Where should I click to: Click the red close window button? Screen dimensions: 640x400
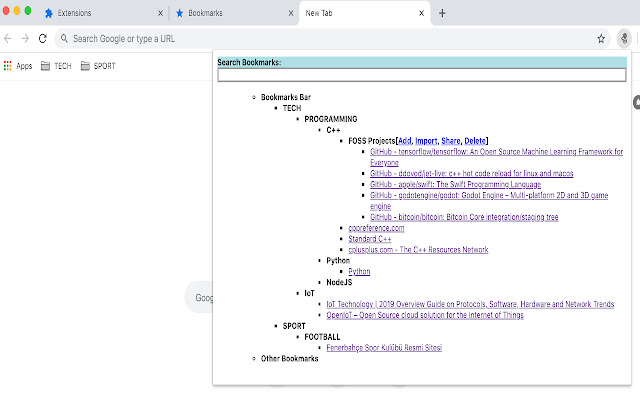click(6, 11)
